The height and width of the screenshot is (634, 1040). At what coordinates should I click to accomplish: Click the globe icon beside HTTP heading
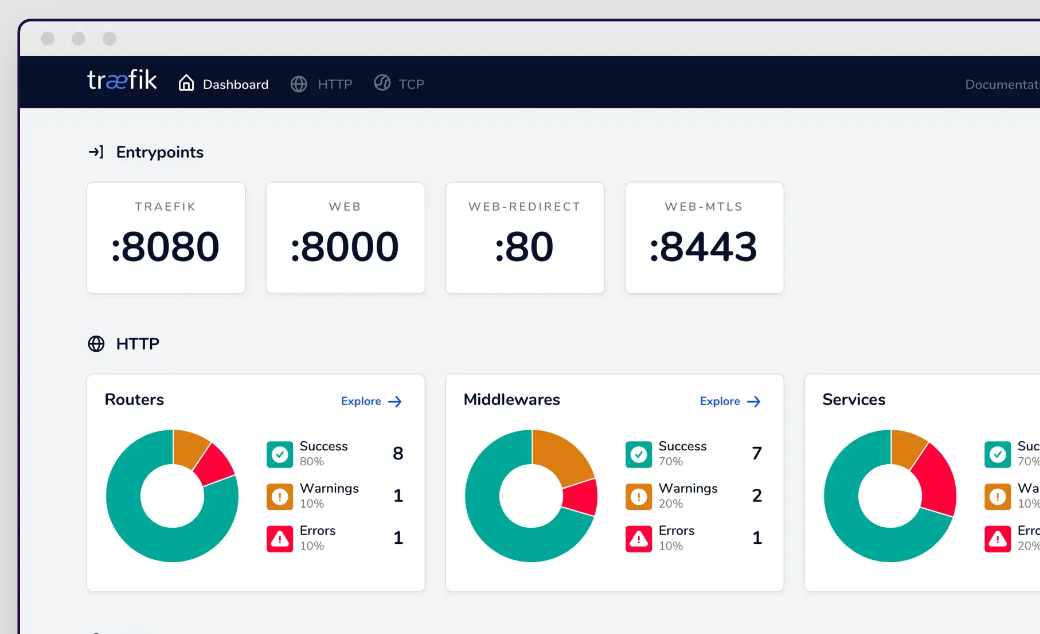click(96, 344)
